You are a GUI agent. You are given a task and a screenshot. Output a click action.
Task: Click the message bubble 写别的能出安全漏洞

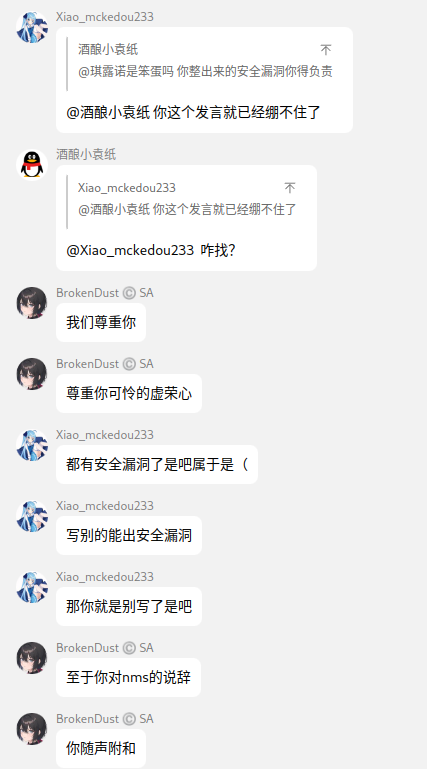point(129,536)
